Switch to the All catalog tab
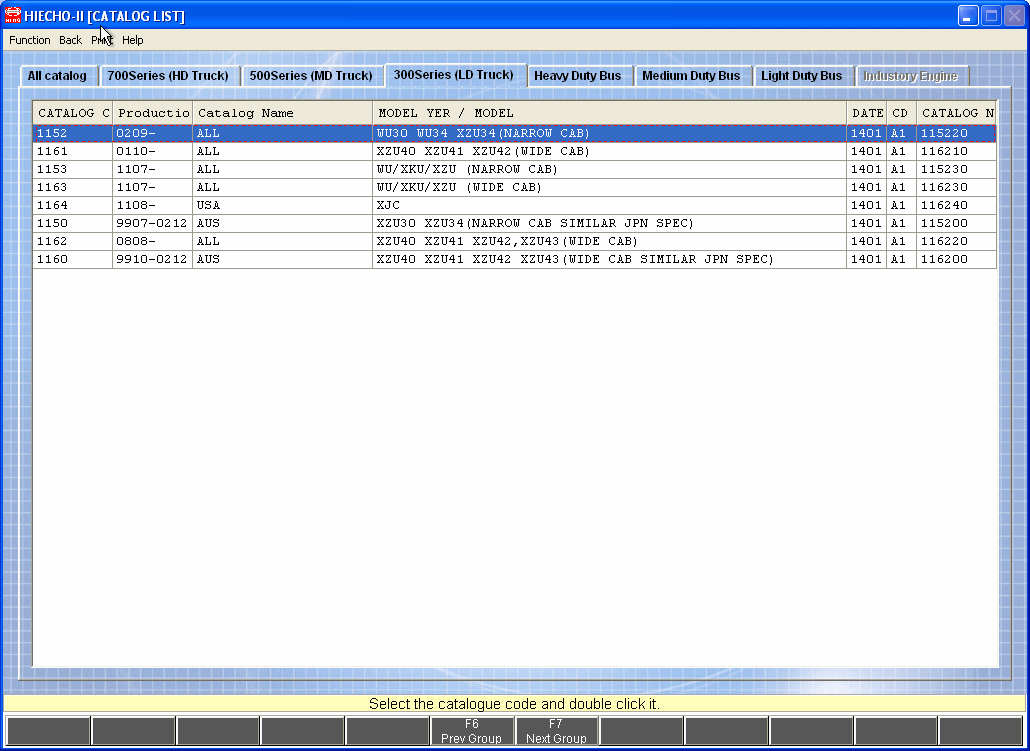The image size is (1030, 751). pyautogui.click(x=57, y=76)
